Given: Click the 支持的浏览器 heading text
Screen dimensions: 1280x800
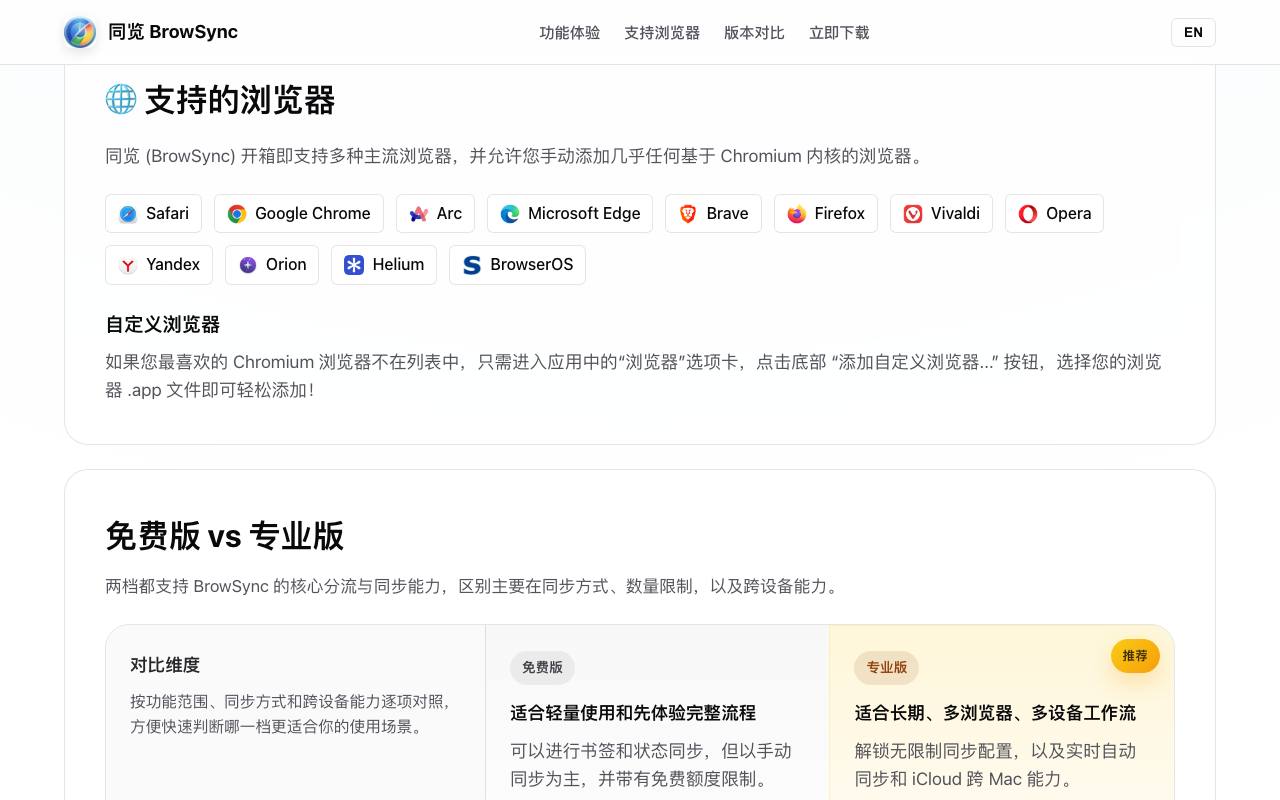Looking at the screenshot, I should pyautogui.click(x=240, y=100).
